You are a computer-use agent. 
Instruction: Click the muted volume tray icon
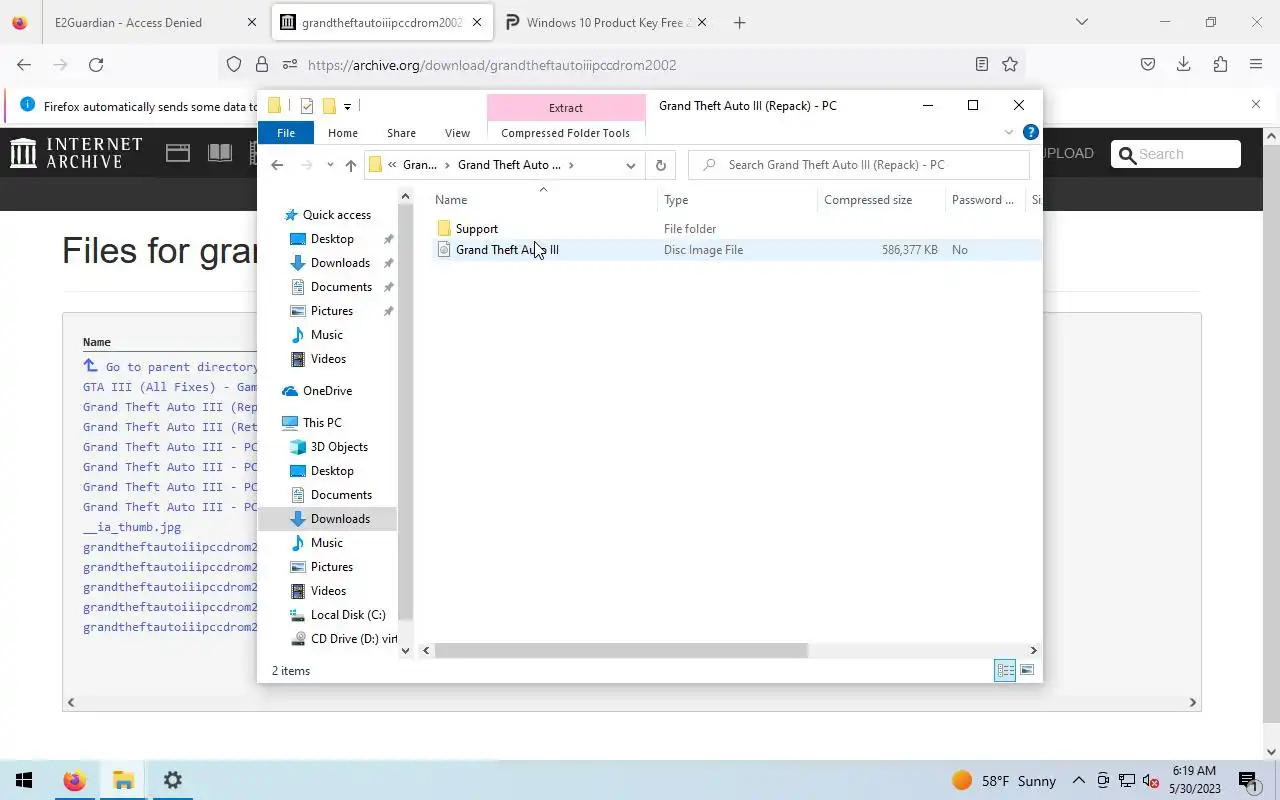(1150, 780)
